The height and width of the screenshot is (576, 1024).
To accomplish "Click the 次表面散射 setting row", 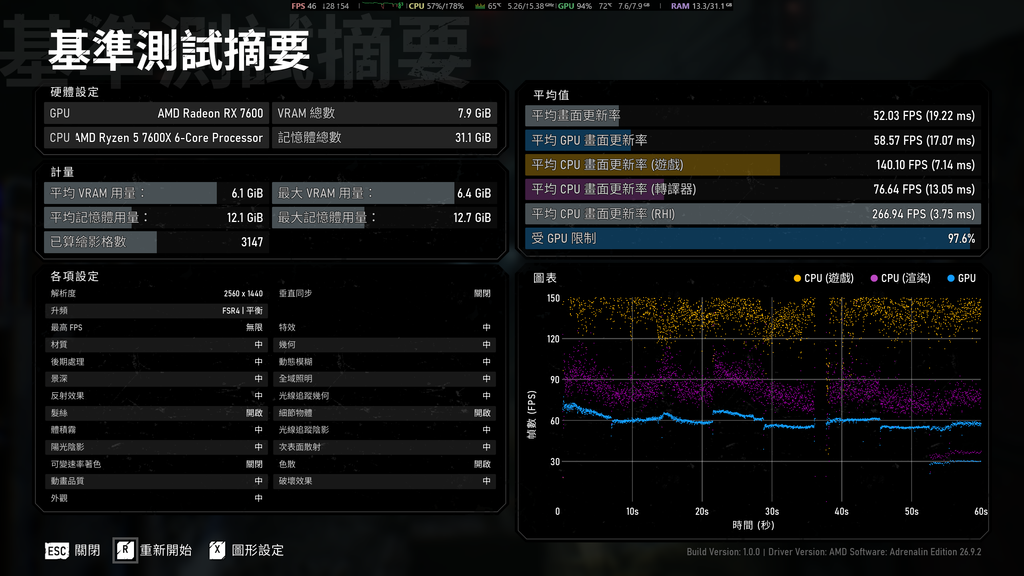I will pos(384,447).
